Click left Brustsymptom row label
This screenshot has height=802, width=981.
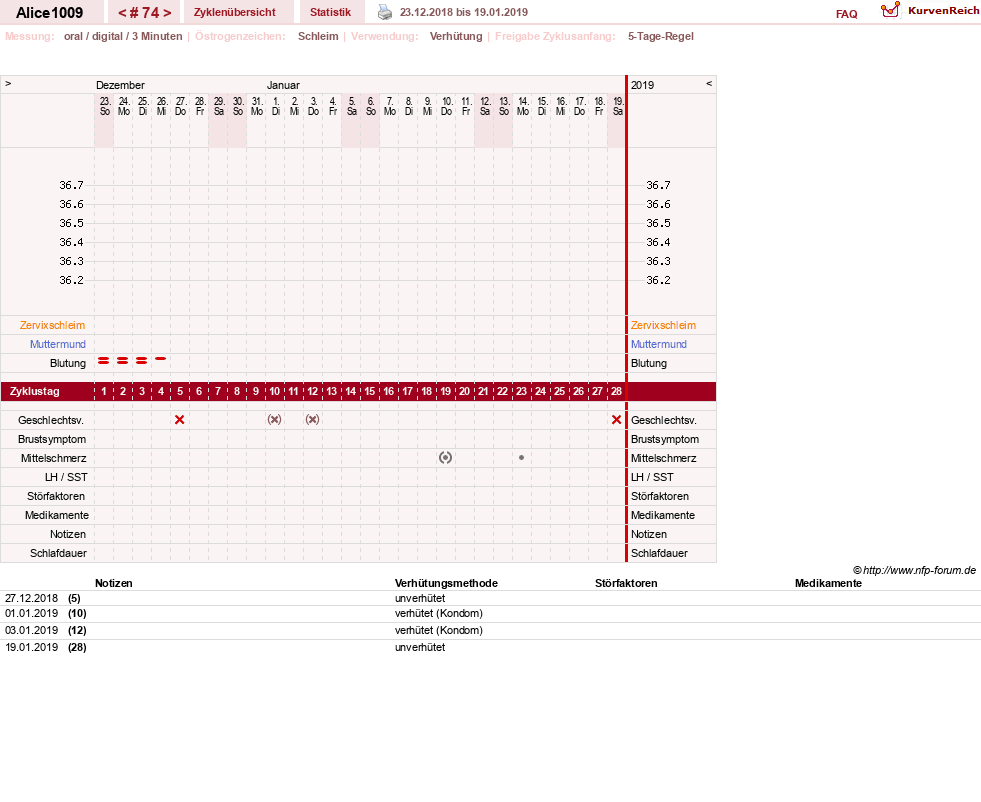point(52,439)
